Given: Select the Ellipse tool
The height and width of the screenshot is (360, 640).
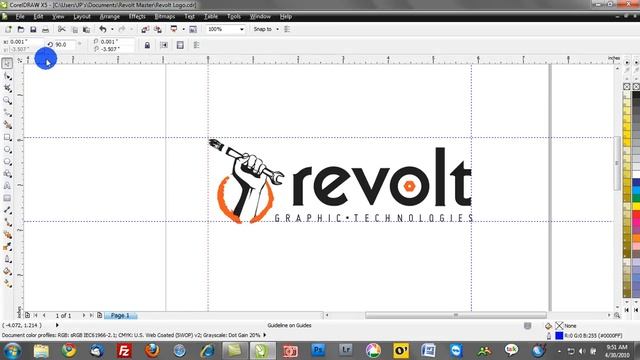Looking at the screenshot, I should [7, 149].
